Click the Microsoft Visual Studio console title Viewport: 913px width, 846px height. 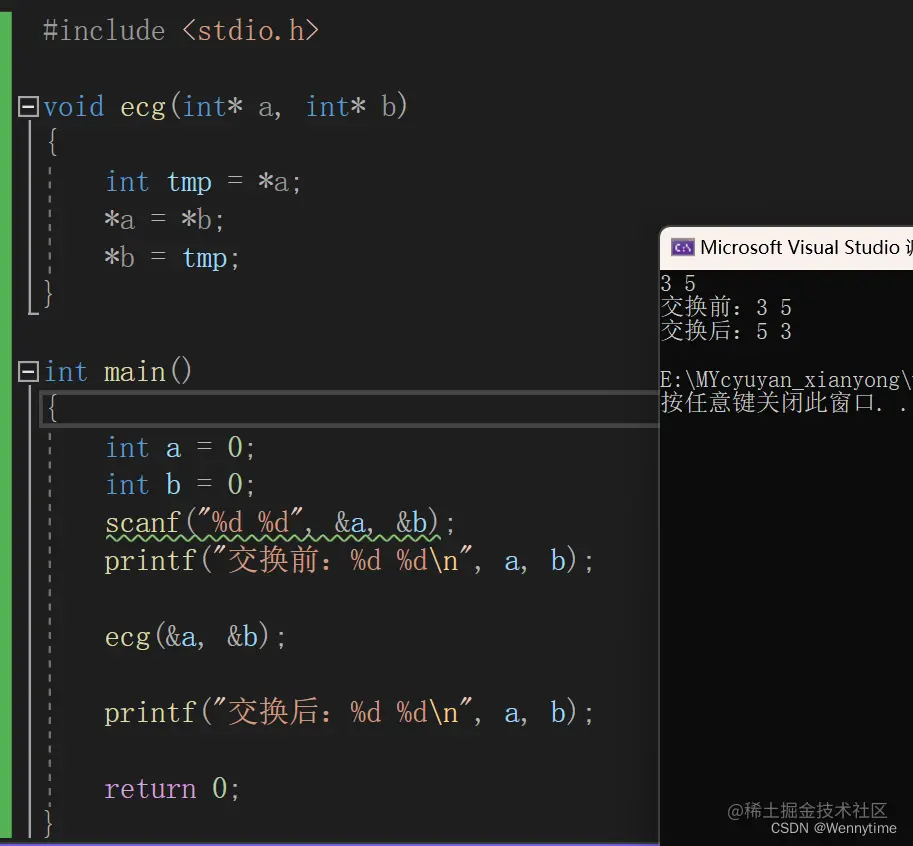click(x=805, y=247)
